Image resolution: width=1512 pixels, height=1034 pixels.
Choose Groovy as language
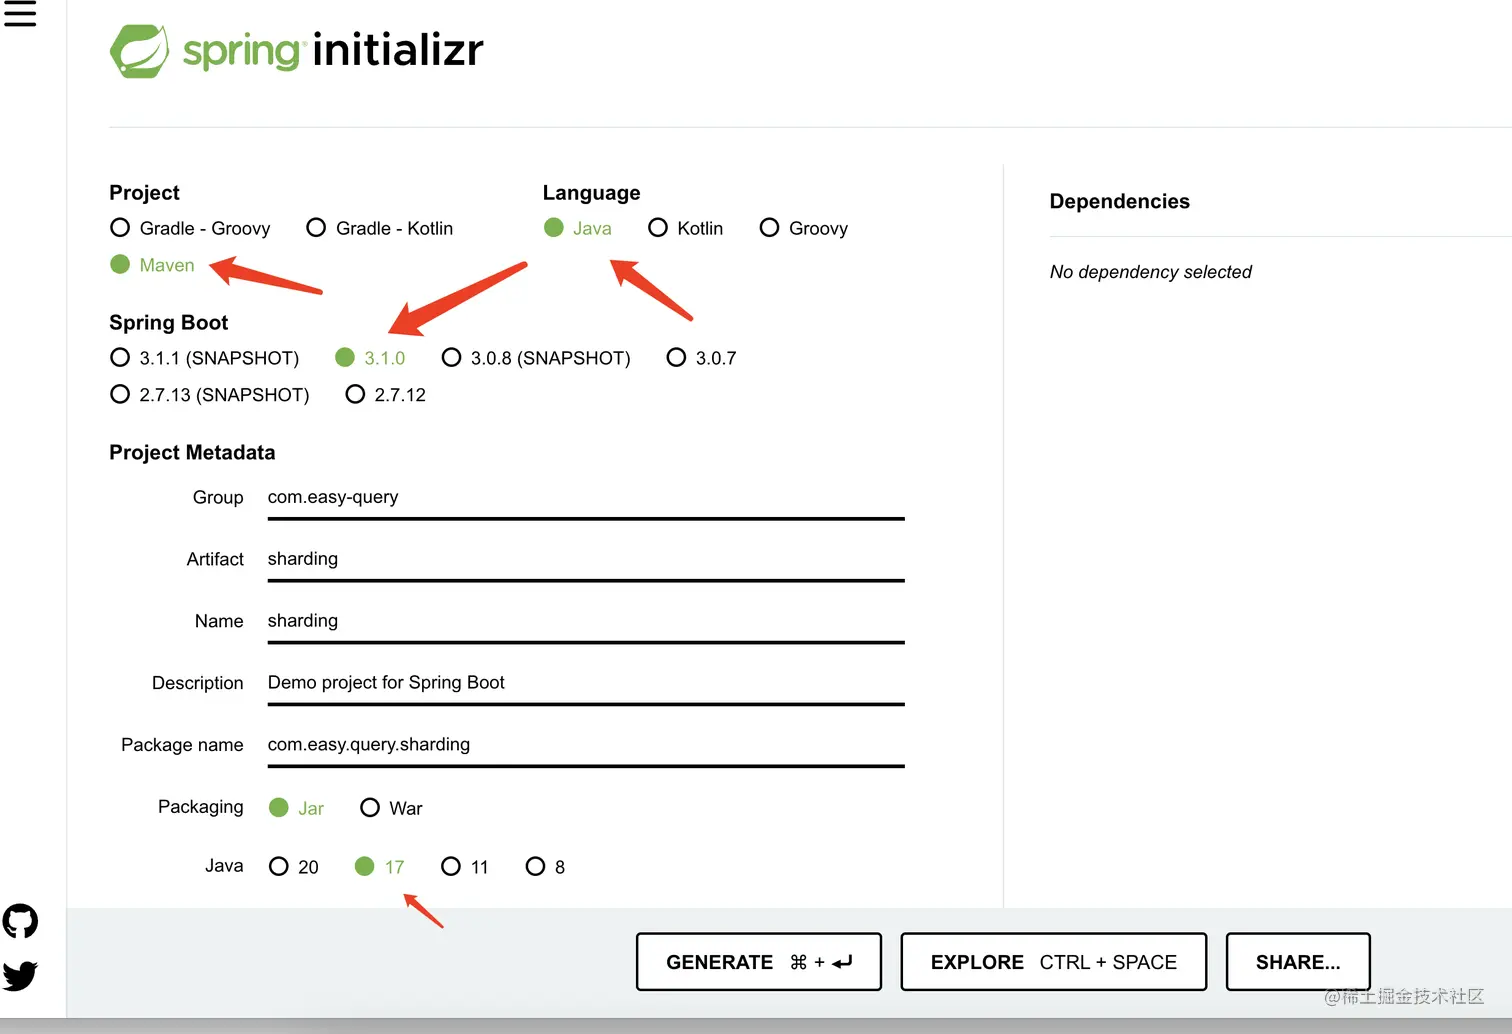click(803, 228)
